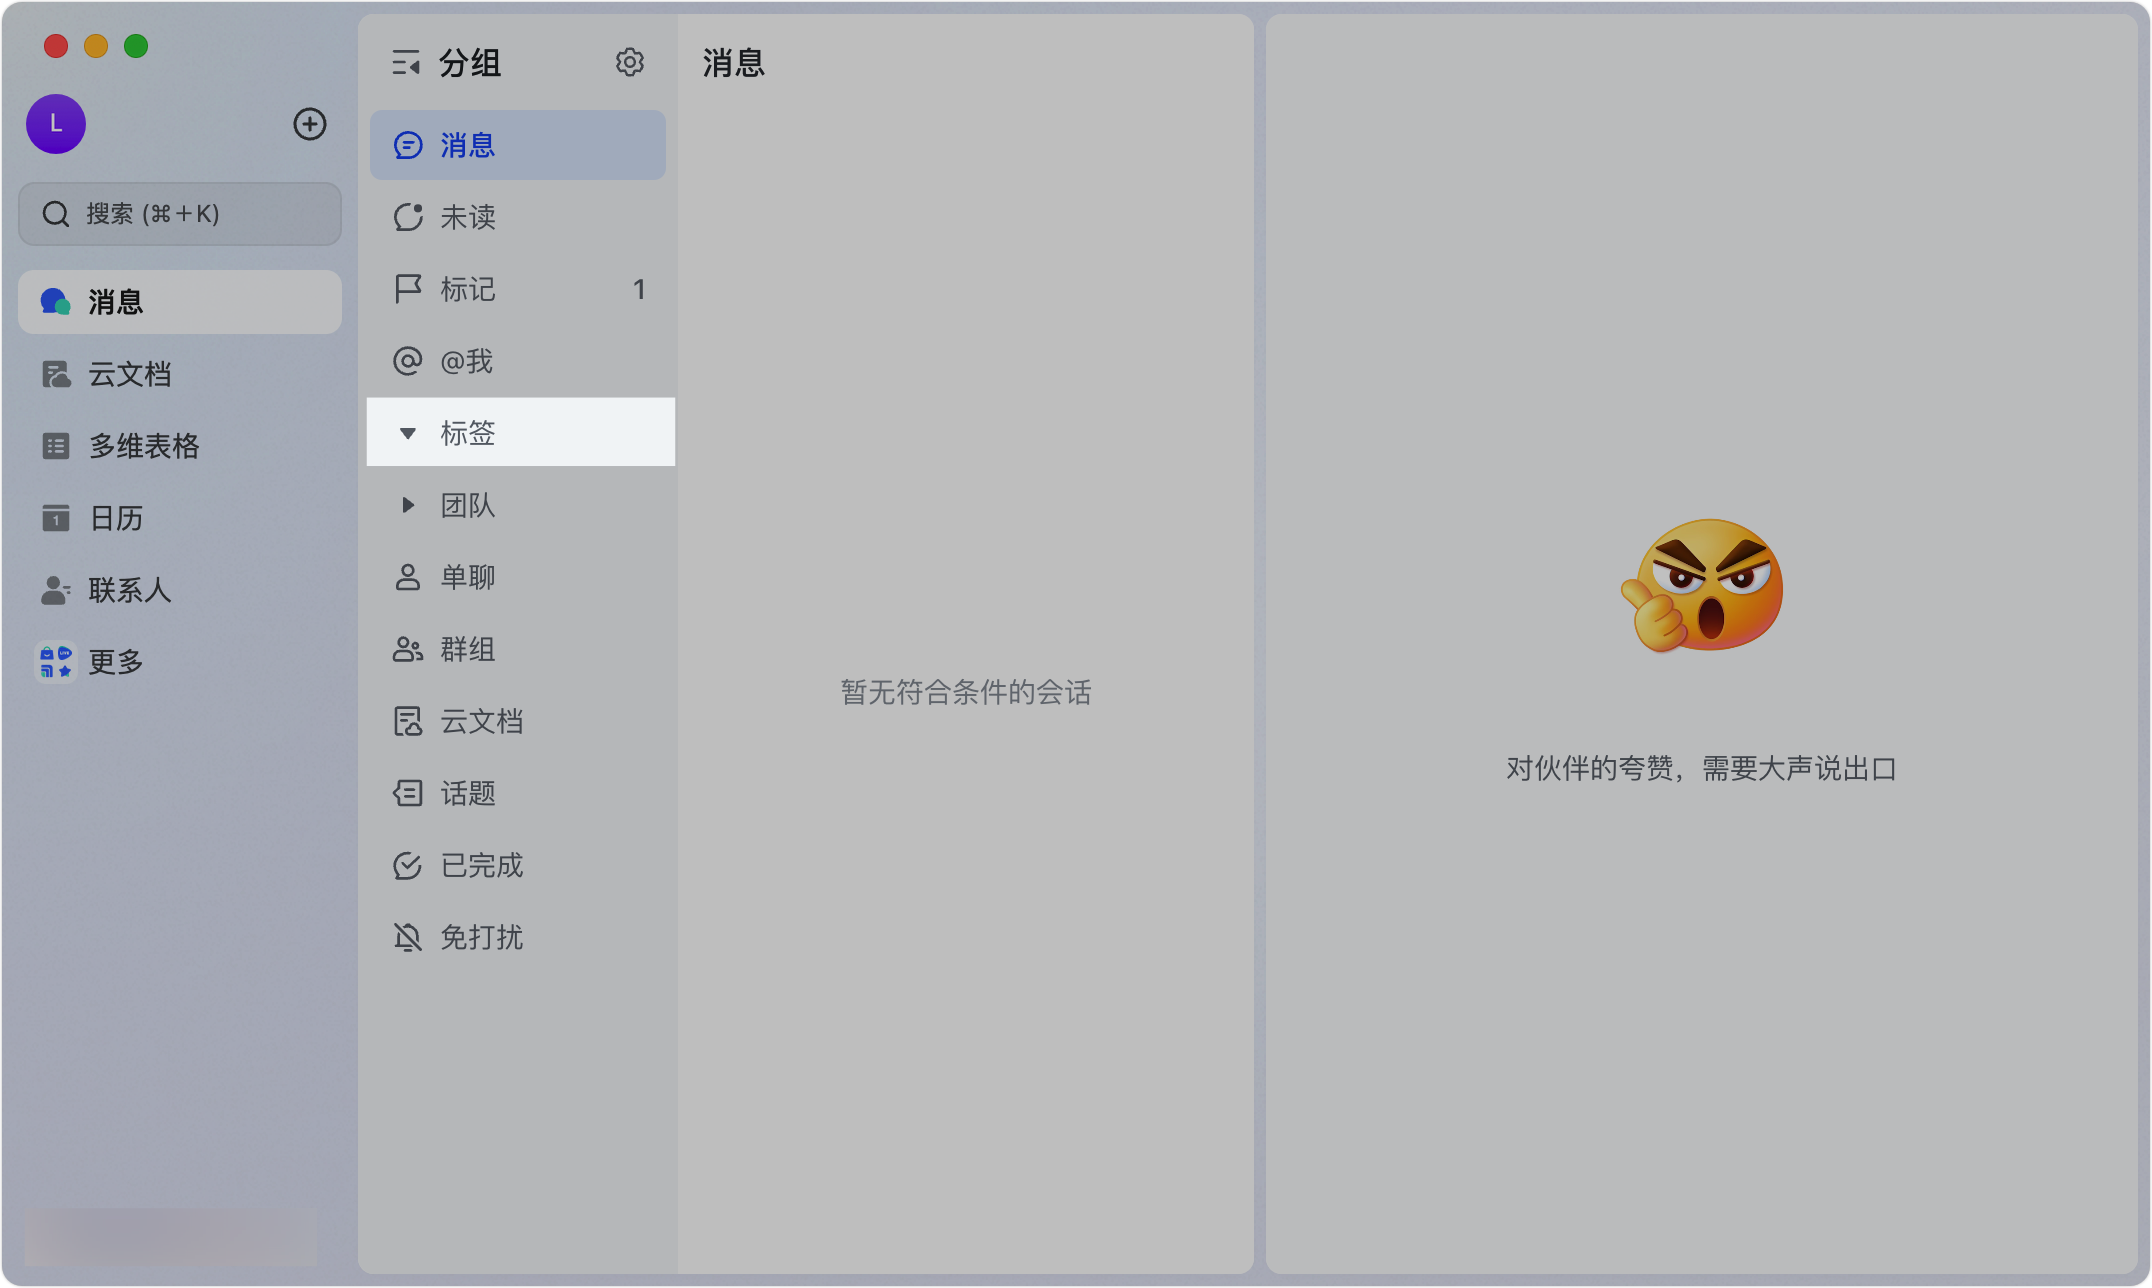This screenshot has width=2152, height=1288.
Task: Open the group settings gear icon
Action: click(629, 63)
